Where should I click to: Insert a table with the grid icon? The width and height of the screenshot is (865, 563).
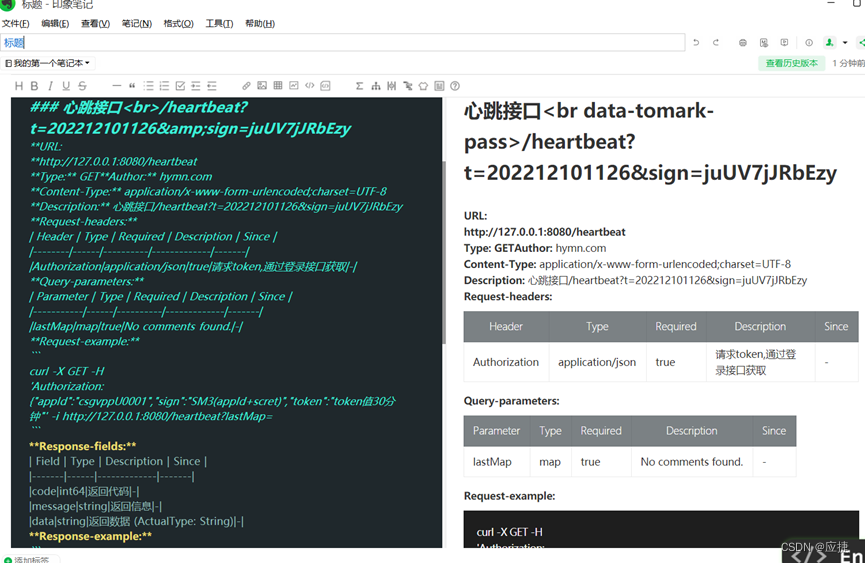pyautogui.click(x=278, y=85)
